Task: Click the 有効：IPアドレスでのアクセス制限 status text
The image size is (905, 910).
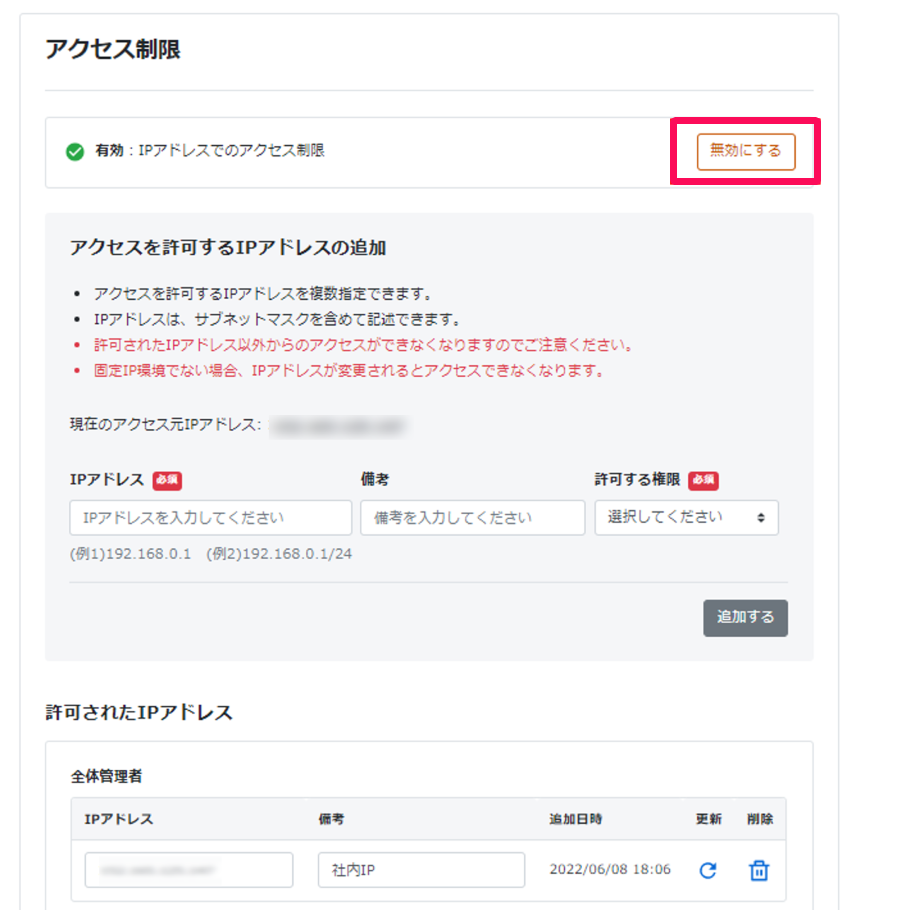Action: 210,150
